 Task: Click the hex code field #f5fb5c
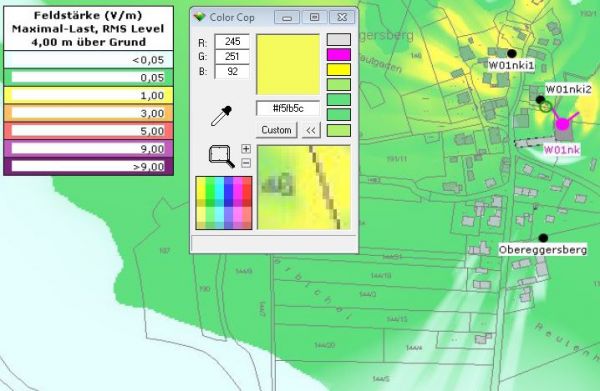[288, 108]
